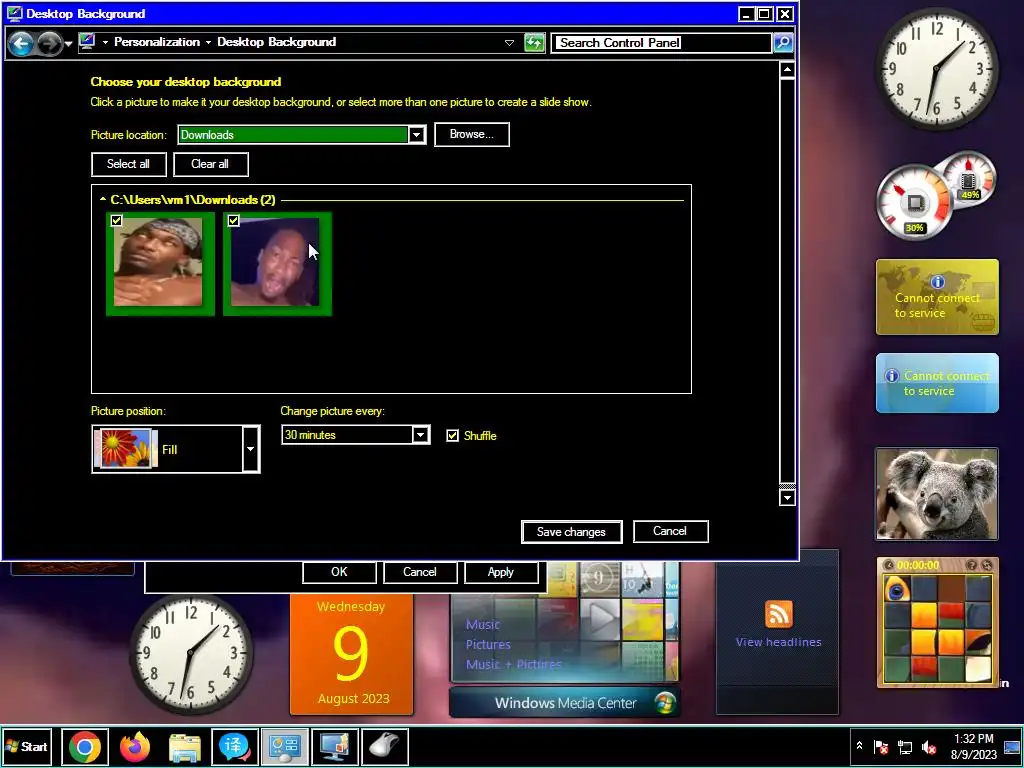Click the Select all button
This screenshot has width=1024, height=768.
pyautogui.click(x=129, y=164)
